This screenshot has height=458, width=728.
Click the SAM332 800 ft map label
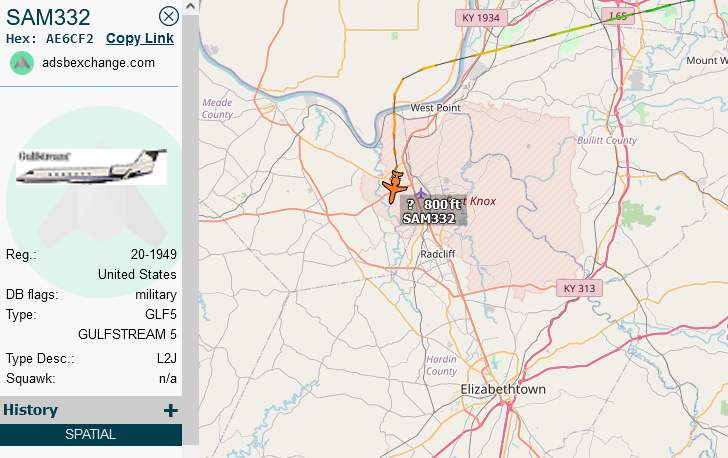[433, 211]
